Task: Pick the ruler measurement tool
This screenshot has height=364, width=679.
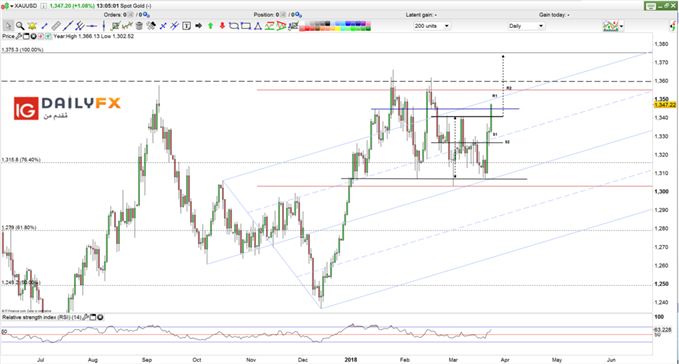Action: (56, 26)
